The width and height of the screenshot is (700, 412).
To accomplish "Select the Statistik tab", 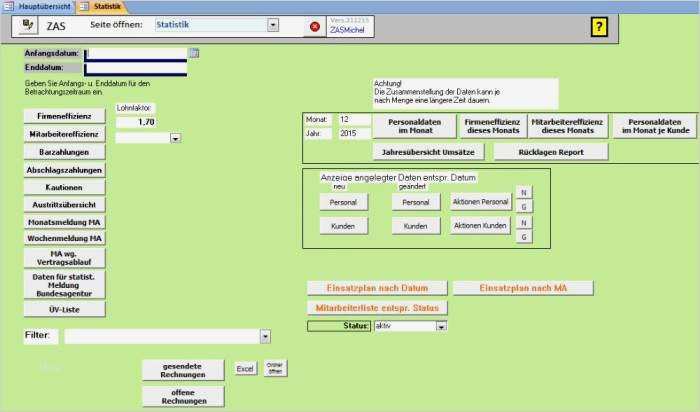I will coord(102,7).
